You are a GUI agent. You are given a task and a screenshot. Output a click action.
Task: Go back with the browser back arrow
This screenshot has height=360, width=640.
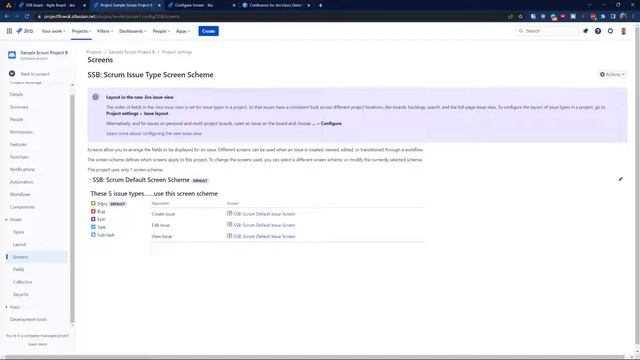(7, 16)
